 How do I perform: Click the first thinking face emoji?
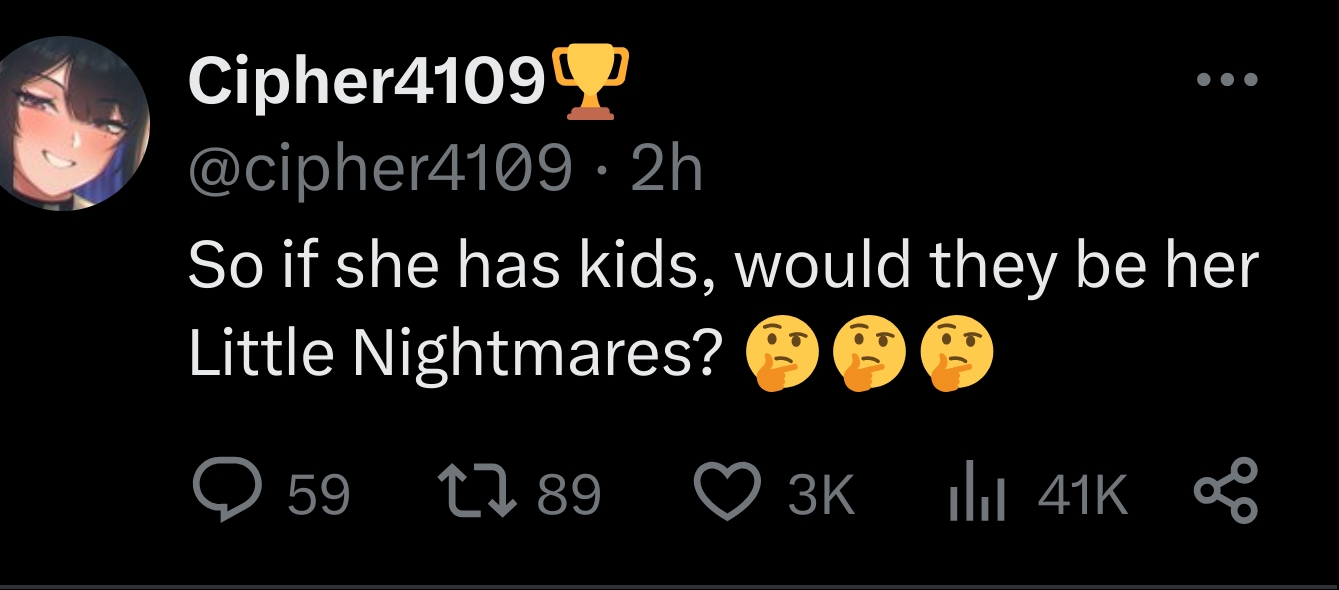point(782,357)
